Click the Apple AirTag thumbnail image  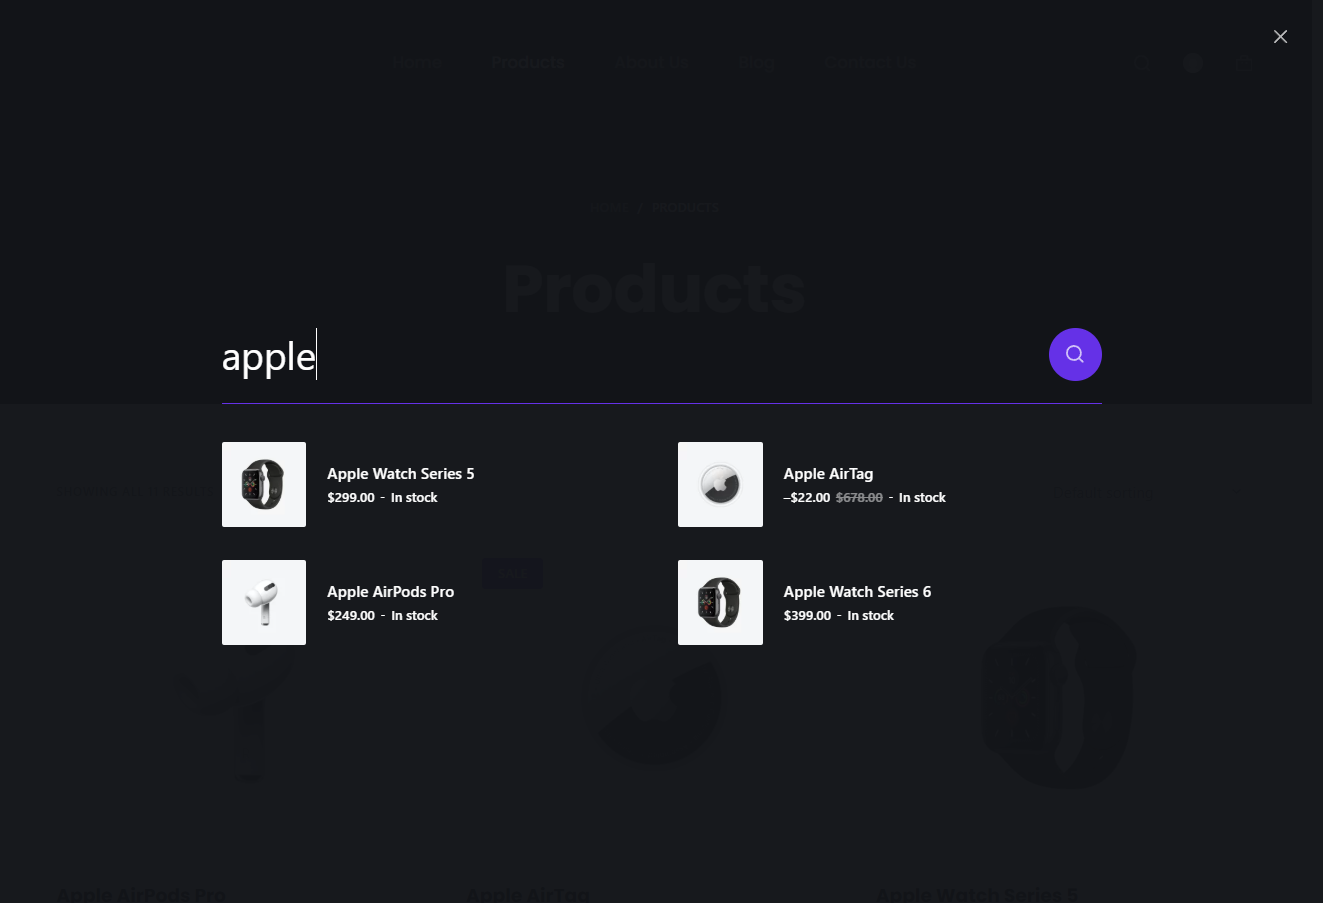[x=720, y=484]
